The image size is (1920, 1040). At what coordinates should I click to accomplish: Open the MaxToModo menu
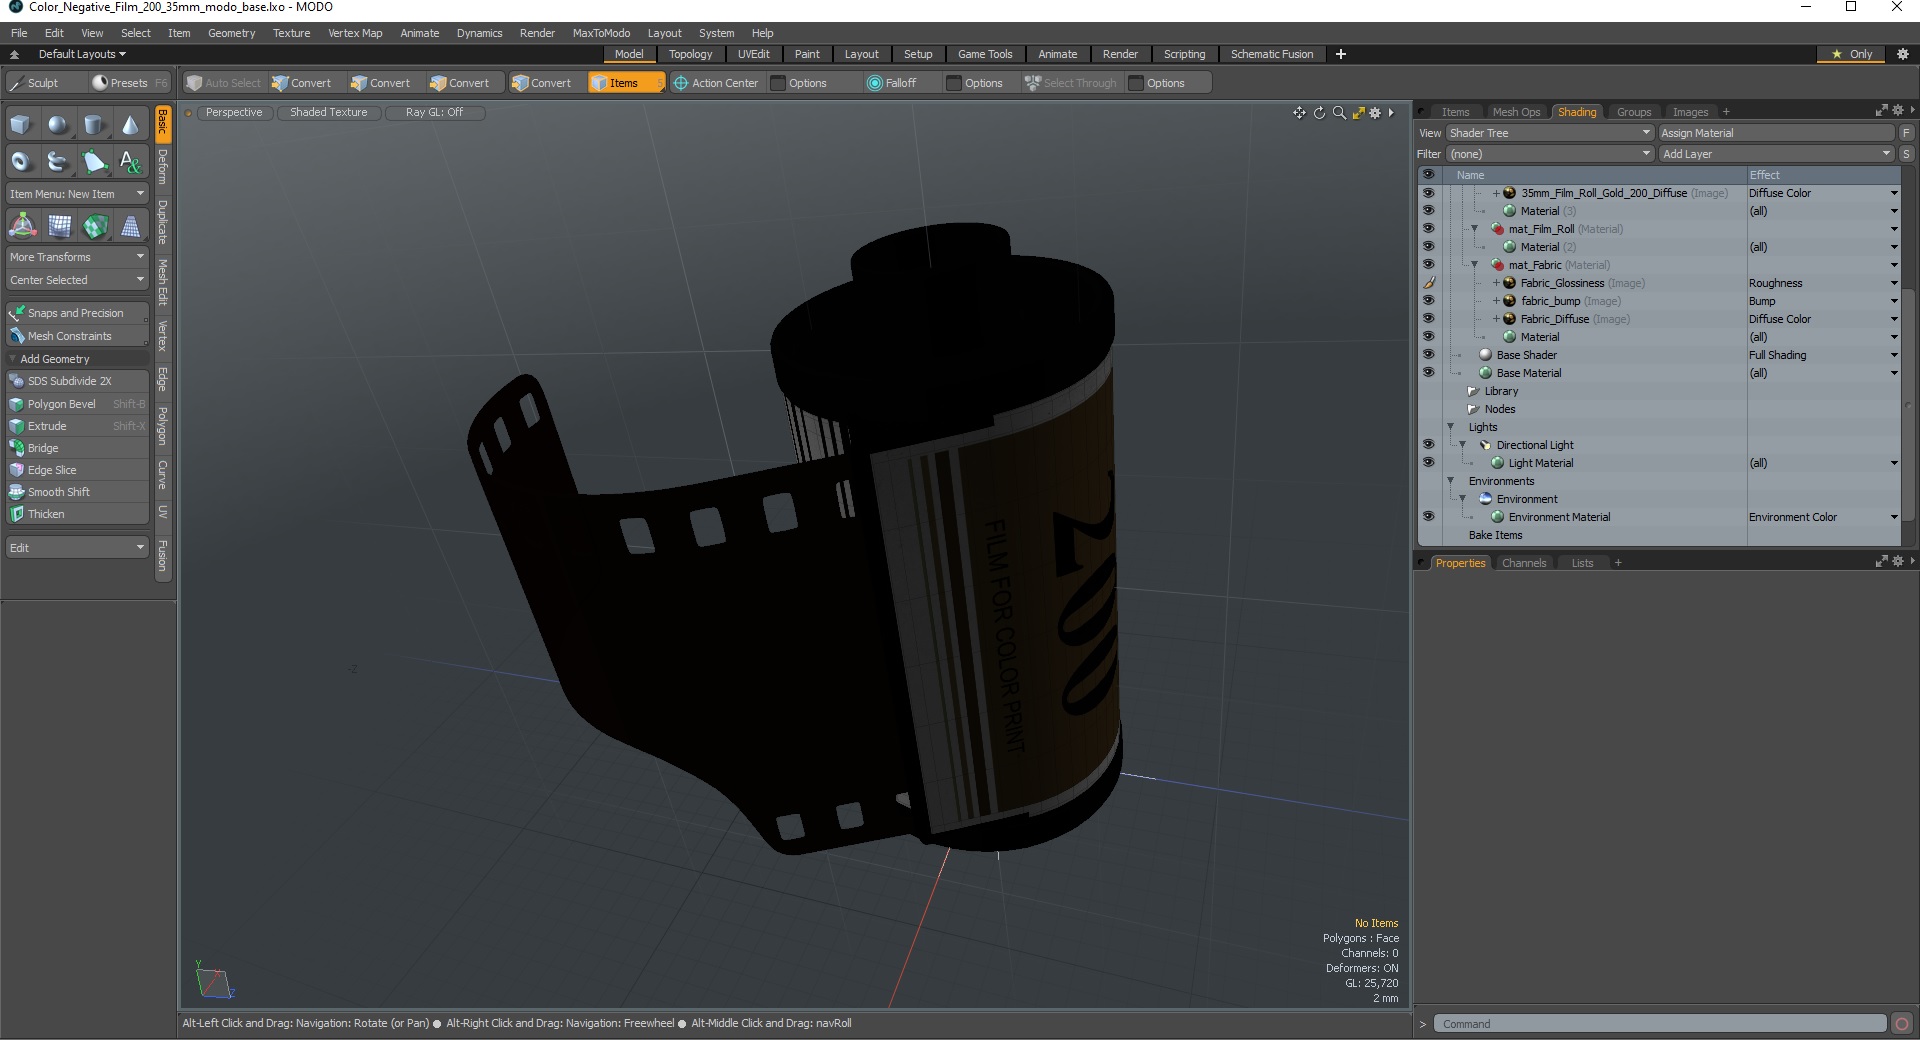(x=601, y=33)
